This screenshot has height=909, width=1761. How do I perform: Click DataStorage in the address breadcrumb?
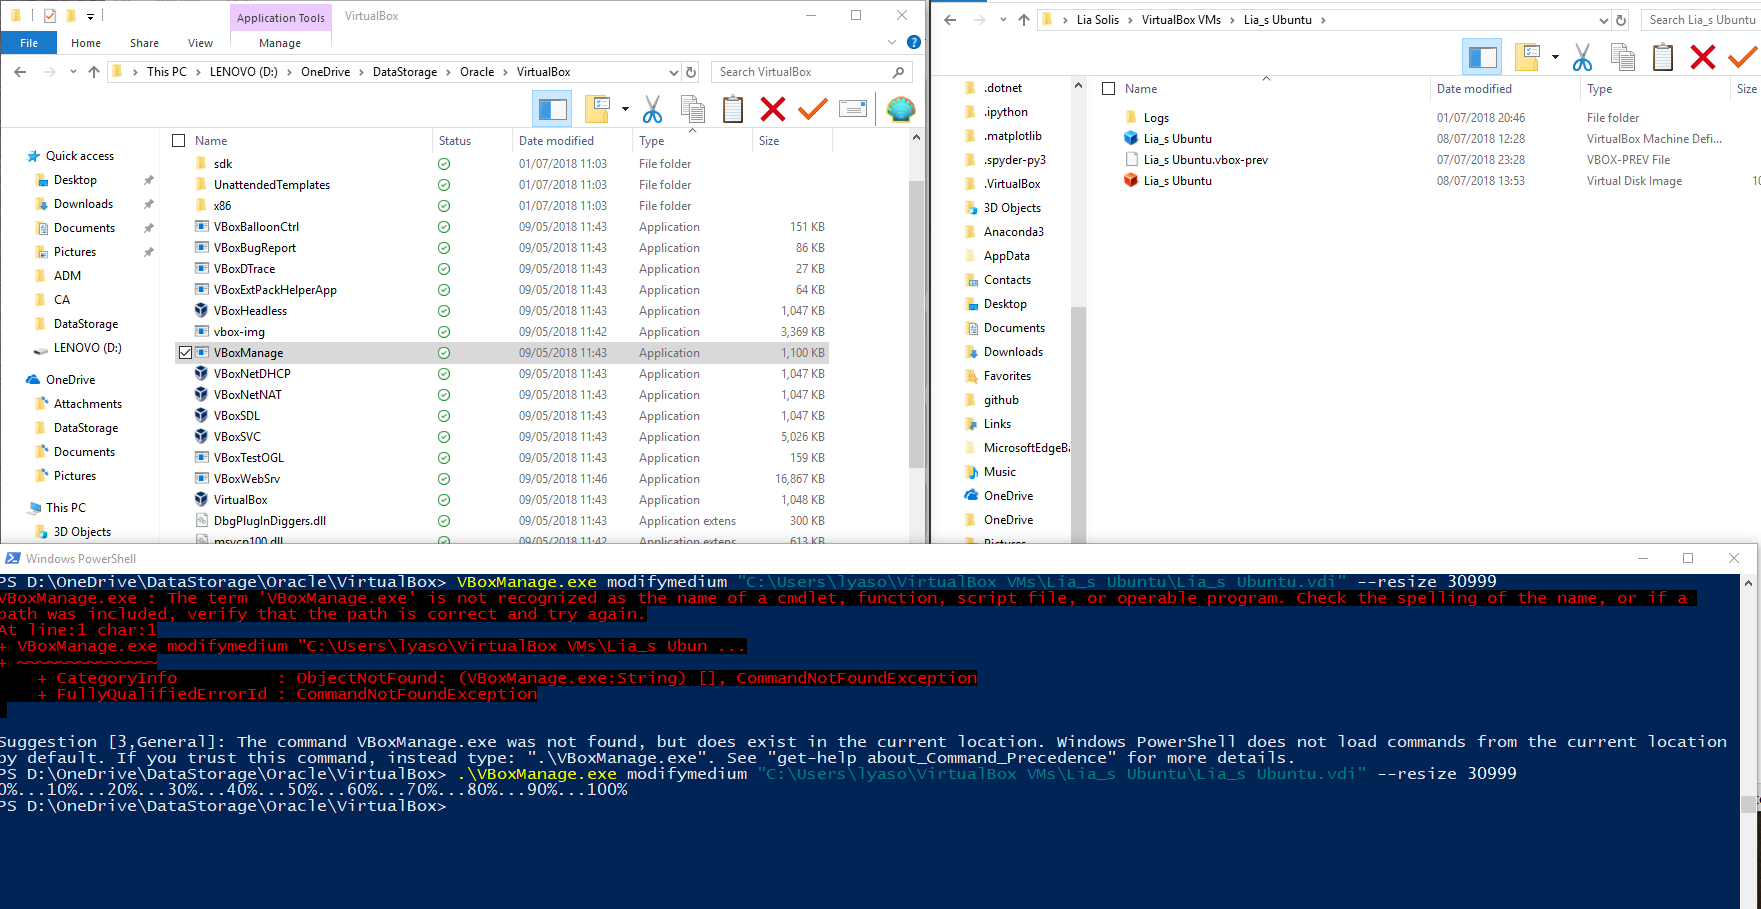405,72
